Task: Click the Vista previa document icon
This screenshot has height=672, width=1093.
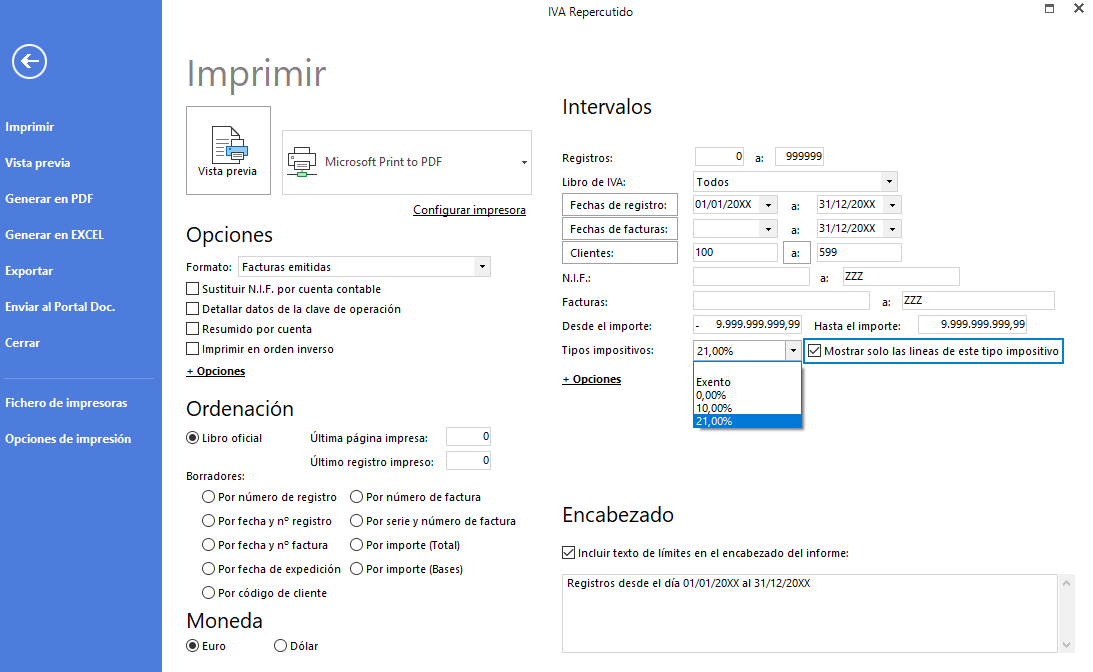Action: (228, 144)
